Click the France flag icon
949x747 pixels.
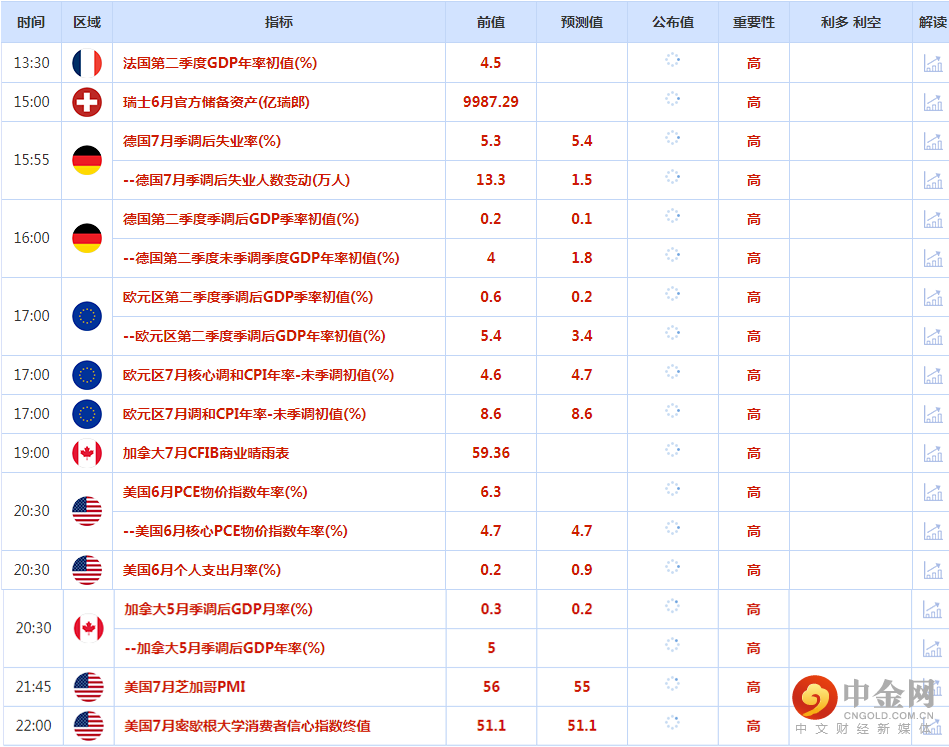(87, 63)
